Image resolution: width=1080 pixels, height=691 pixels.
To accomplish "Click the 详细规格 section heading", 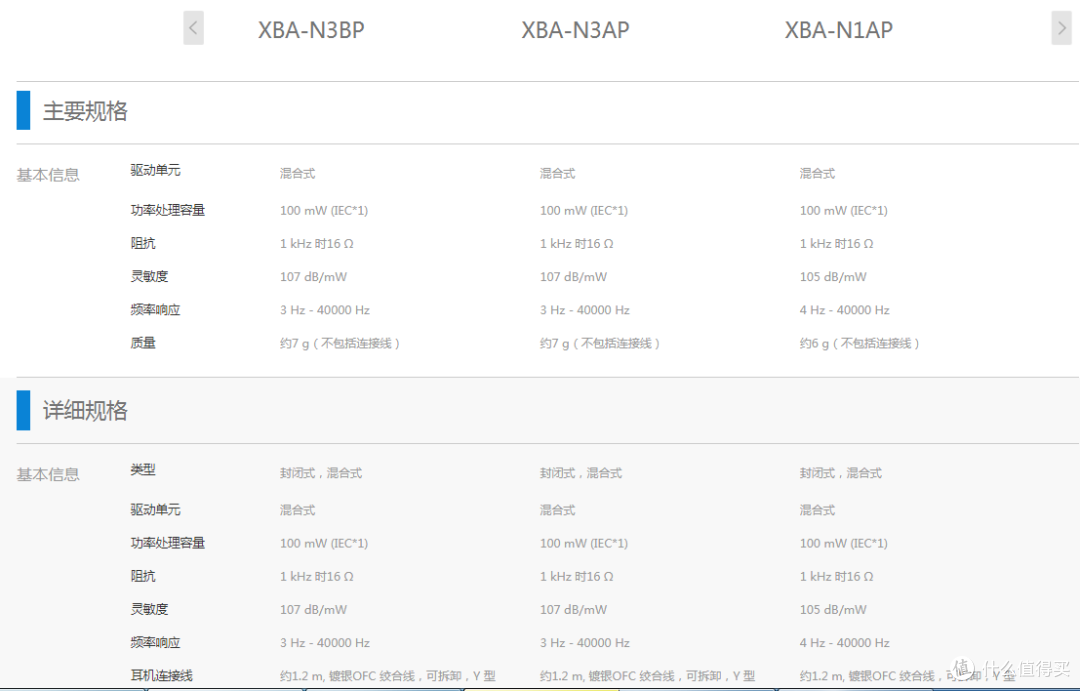I will [x=85, y=411].
